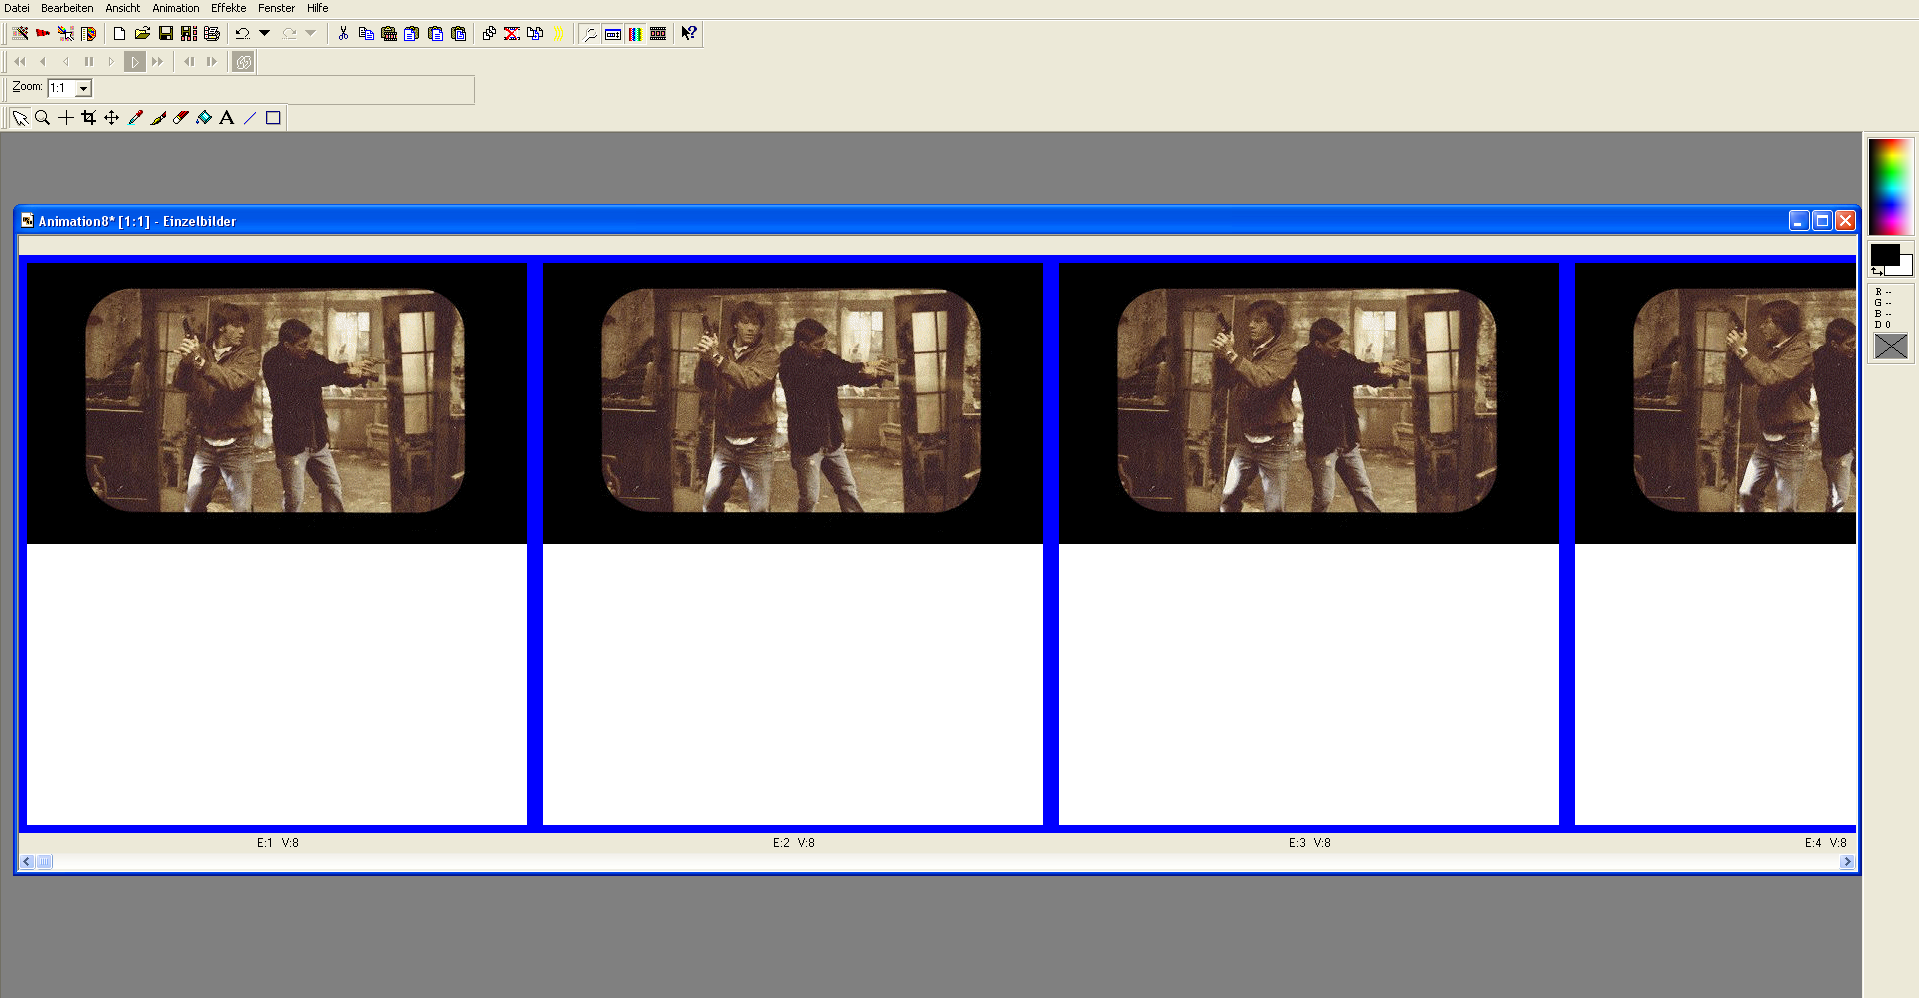Click the black foreground color swatch
The width and height of the screenshot is (1919, 998).
(x=1883, y=254)
